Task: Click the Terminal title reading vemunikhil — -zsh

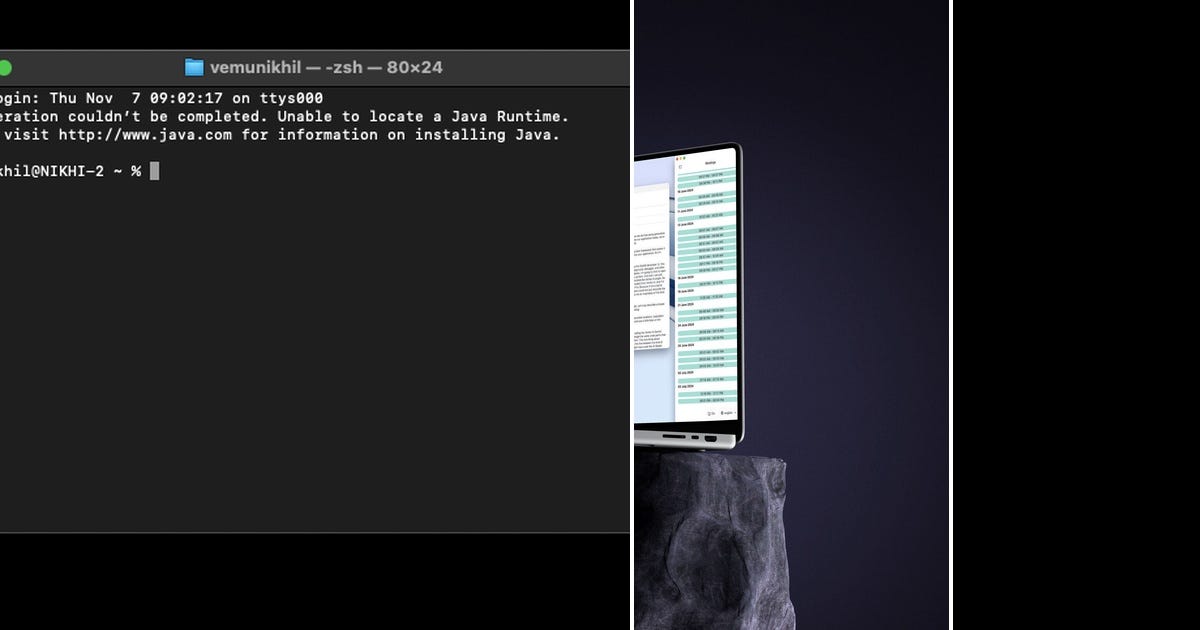Action: click(320, 67)
